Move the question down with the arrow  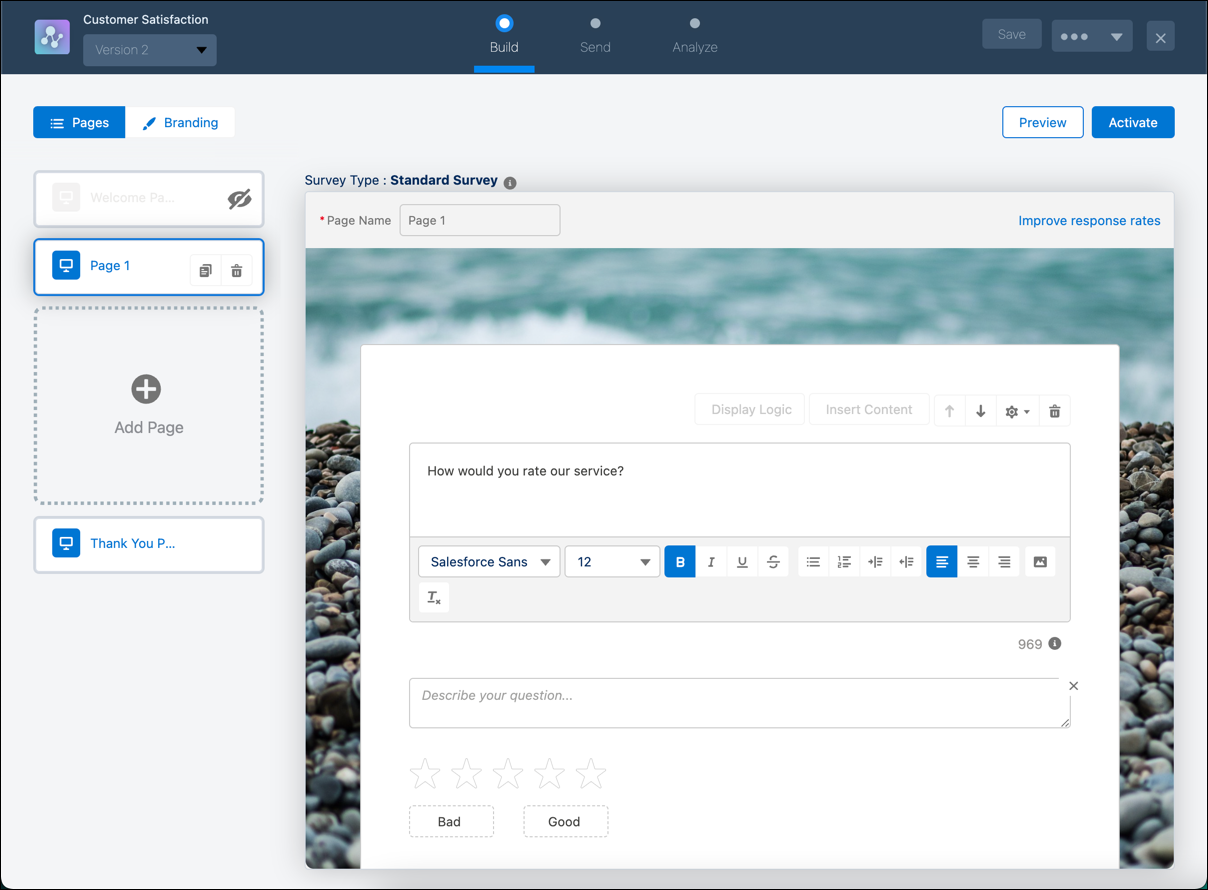tap(980, 410)
